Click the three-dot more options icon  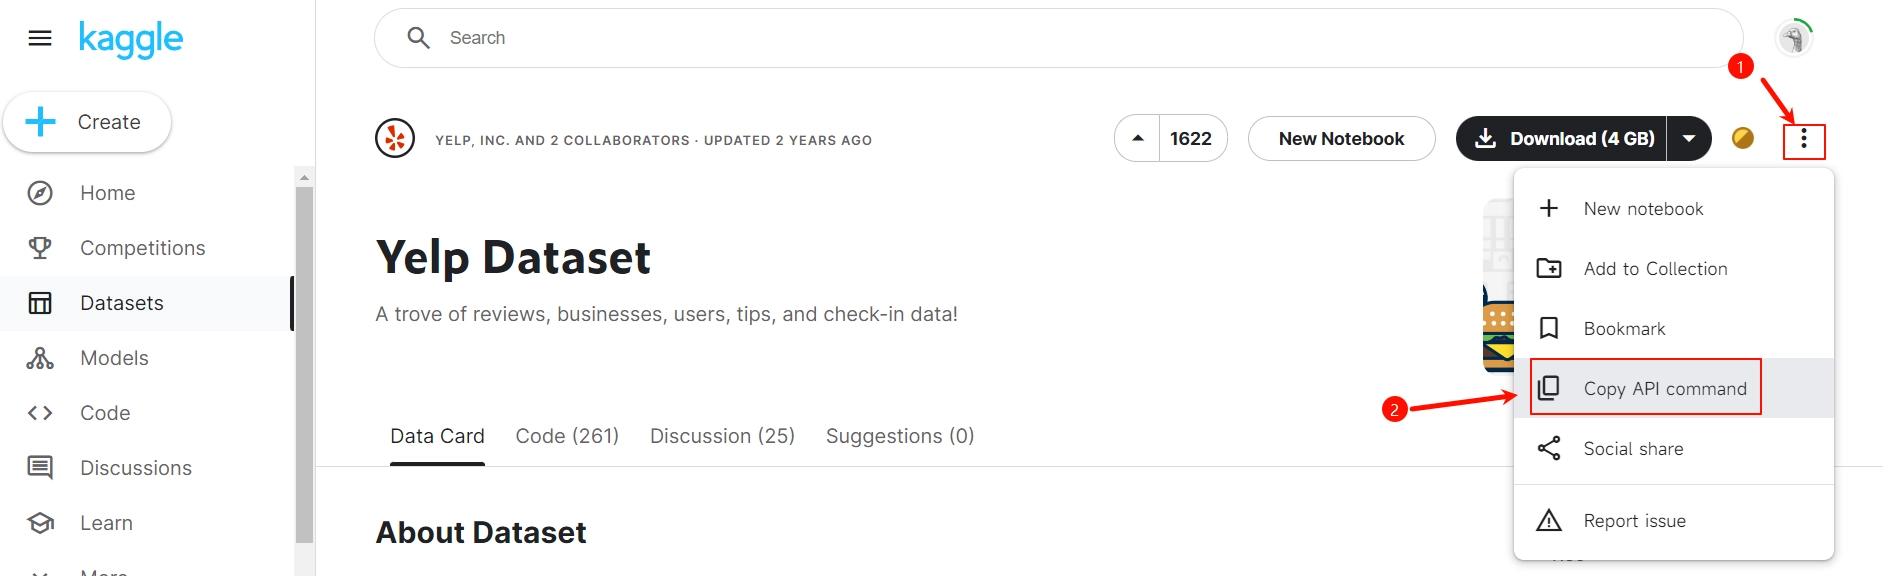click(x=1804, y=140)
